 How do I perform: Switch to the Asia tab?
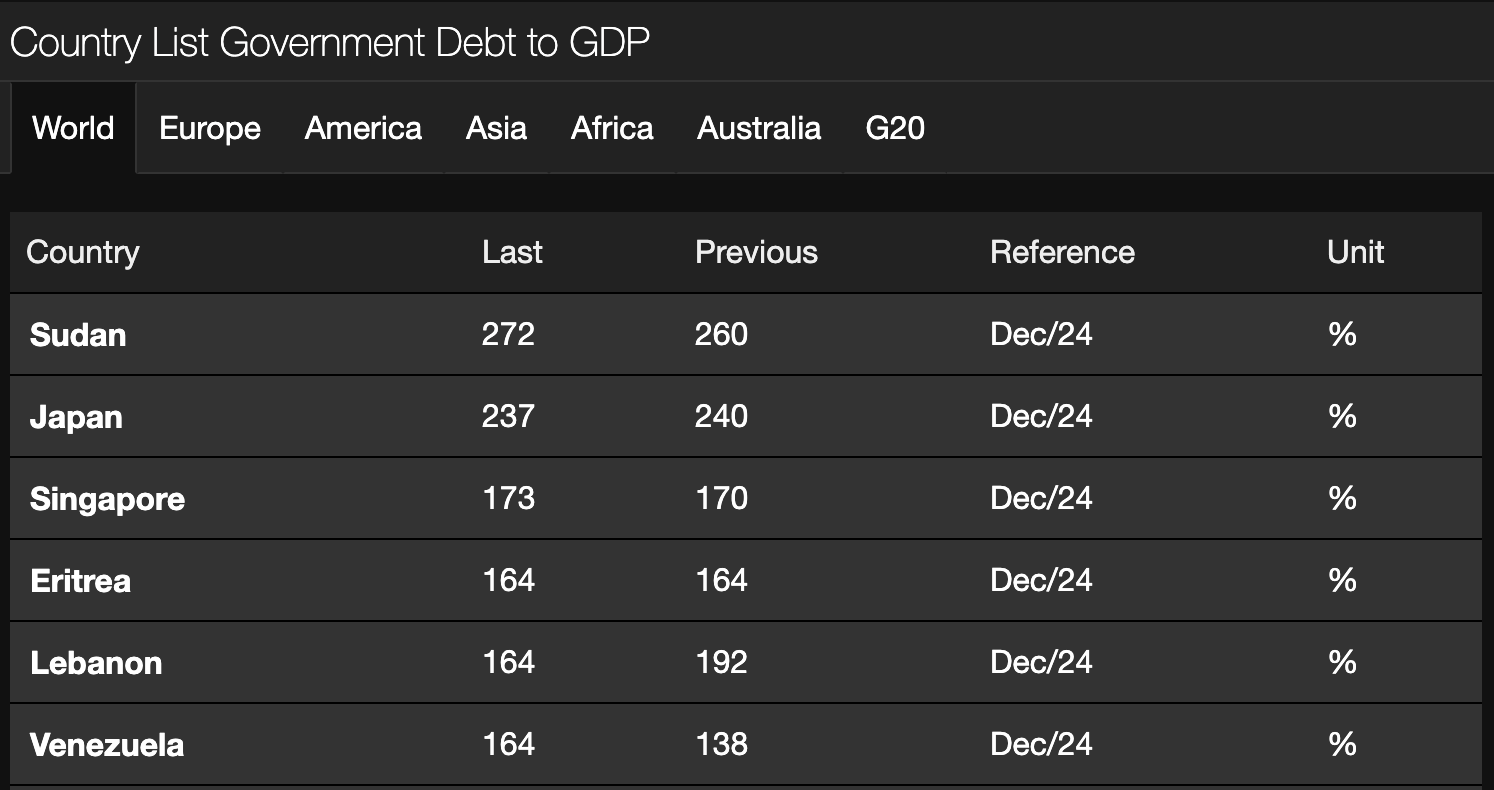(x=496, y=128)
